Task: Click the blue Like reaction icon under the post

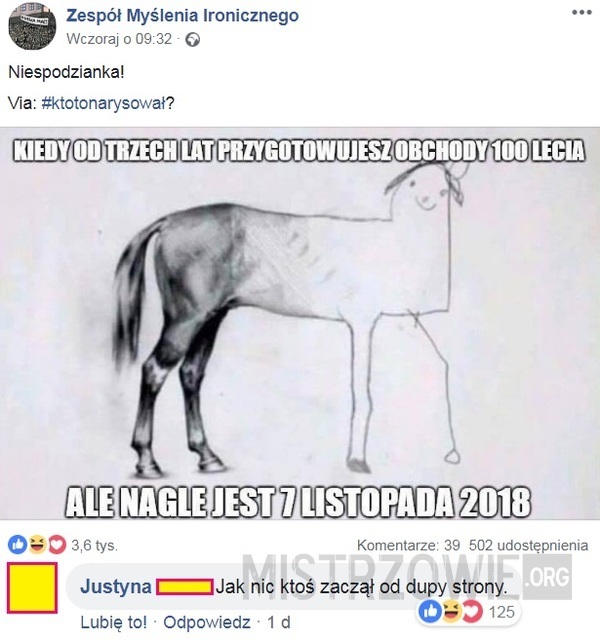Action: [x=17, y=545]
